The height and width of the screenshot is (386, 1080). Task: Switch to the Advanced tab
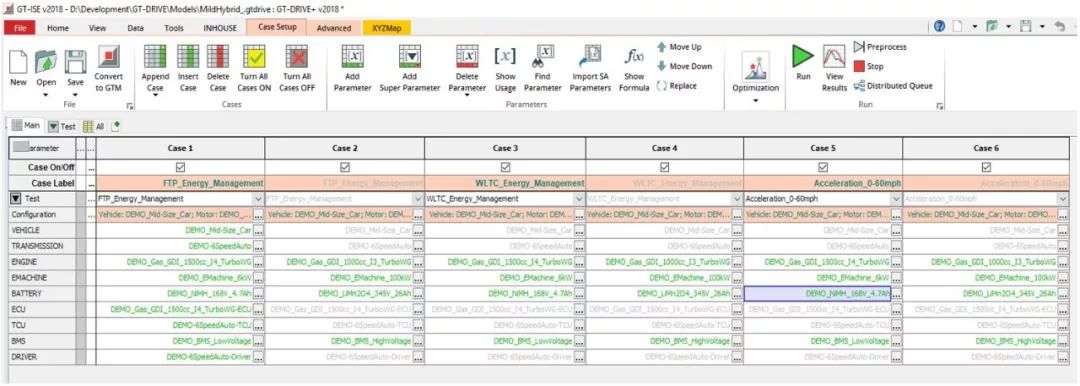[x=334, y=28]
